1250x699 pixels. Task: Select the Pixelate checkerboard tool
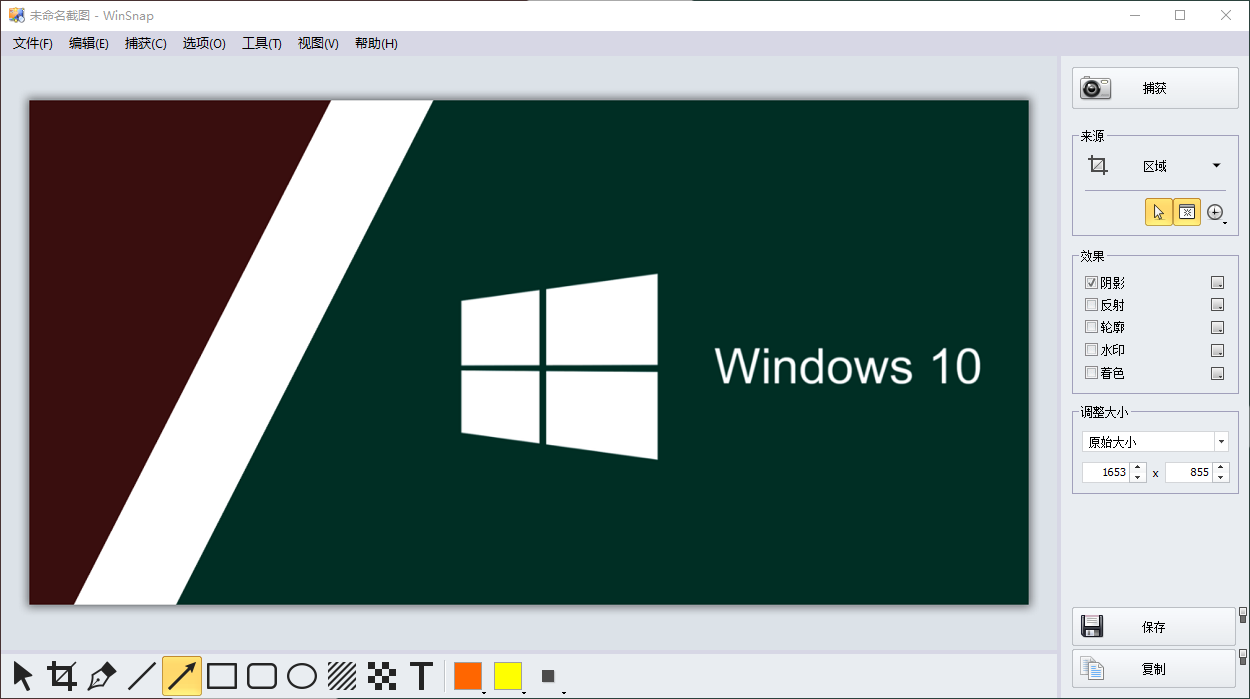(382, 676)
